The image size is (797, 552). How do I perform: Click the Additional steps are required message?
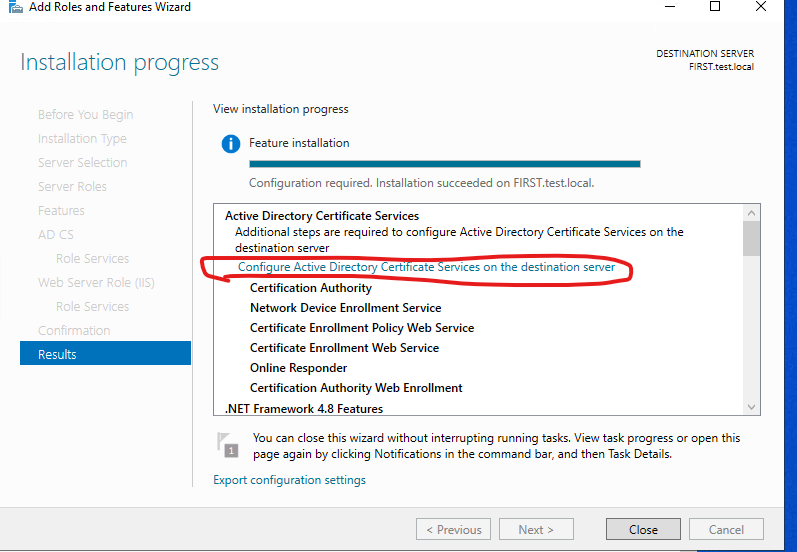click(459, 240)
